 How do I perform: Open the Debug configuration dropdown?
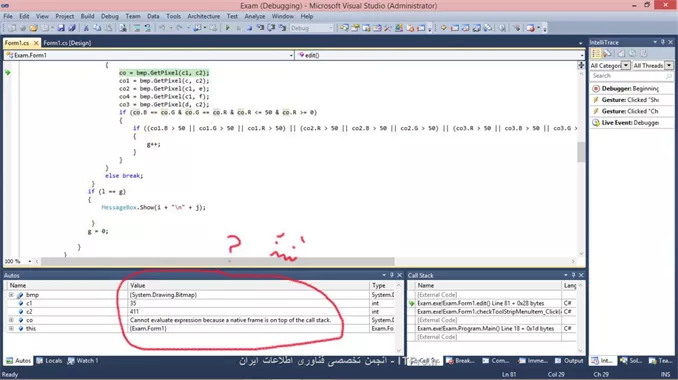(x=331, y=28)
